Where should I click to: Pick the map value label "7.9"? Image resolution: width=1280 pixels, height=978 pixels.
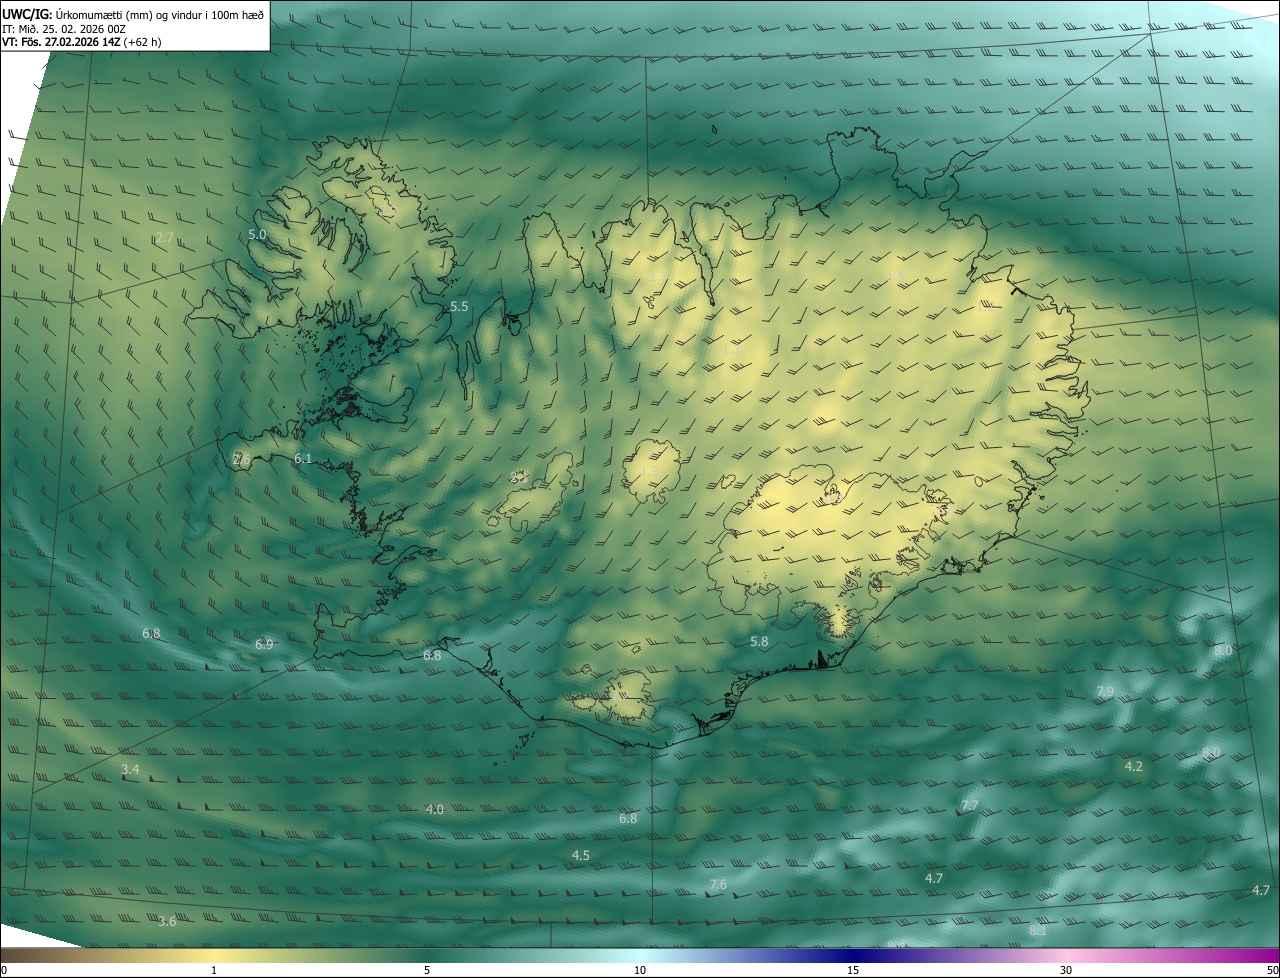(1105, 691)
